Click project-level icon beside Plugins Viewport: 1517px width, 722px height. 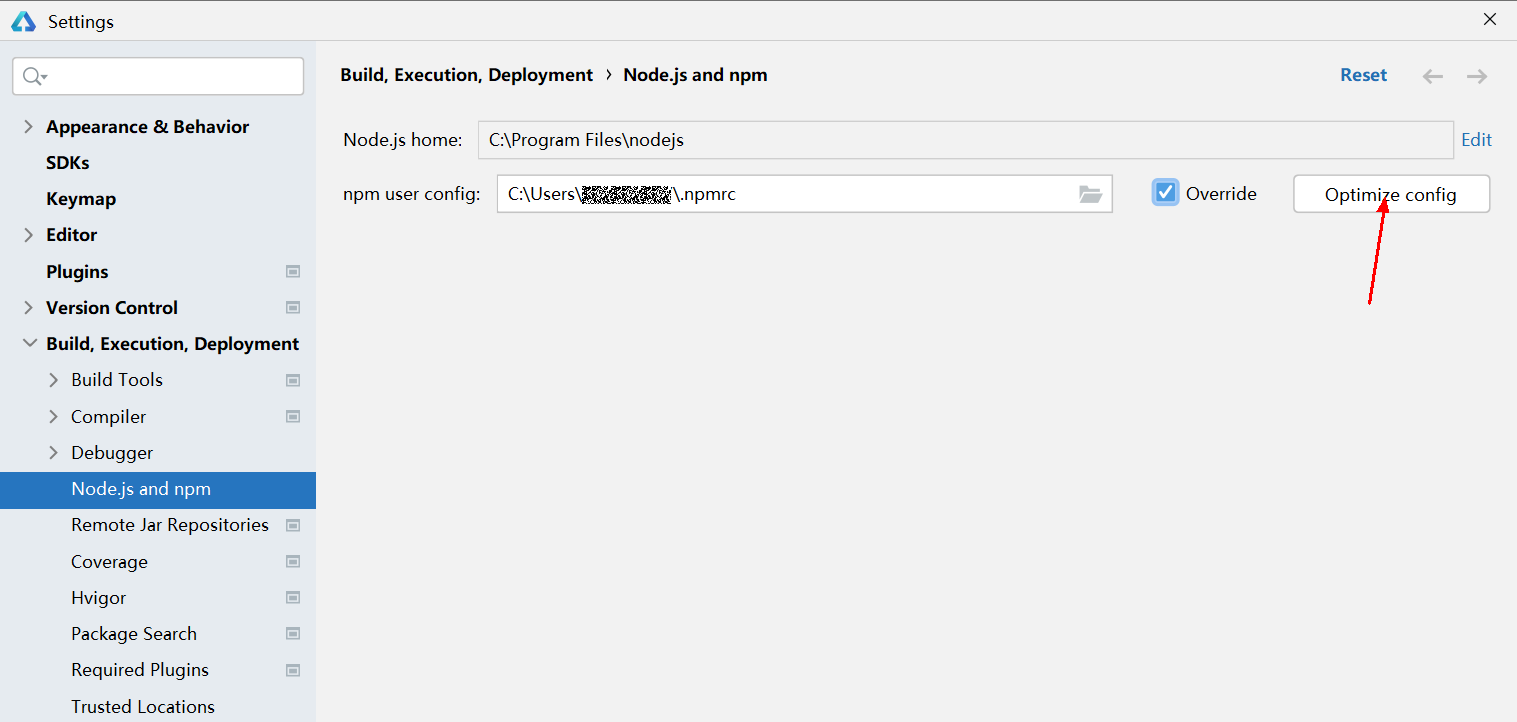[x=293, y=271]
